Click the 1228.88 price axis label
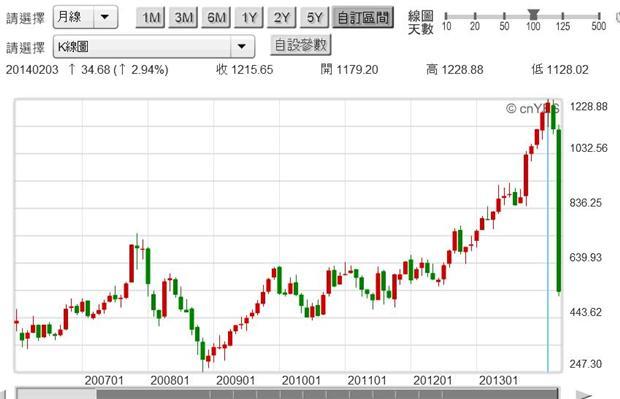 (x=588, y=106)
